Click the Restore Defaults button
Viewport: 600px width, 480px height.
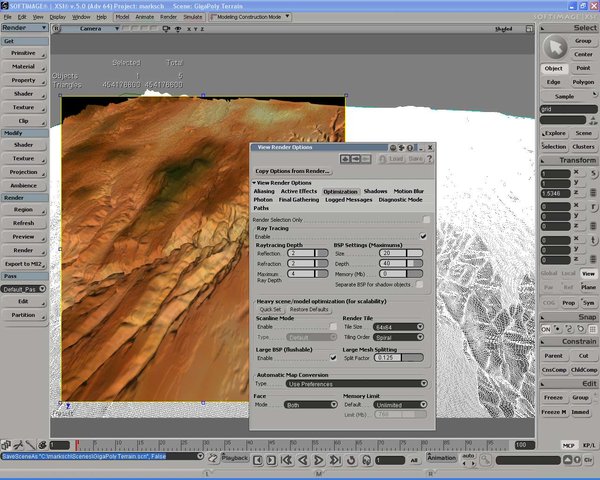(309, 309)
